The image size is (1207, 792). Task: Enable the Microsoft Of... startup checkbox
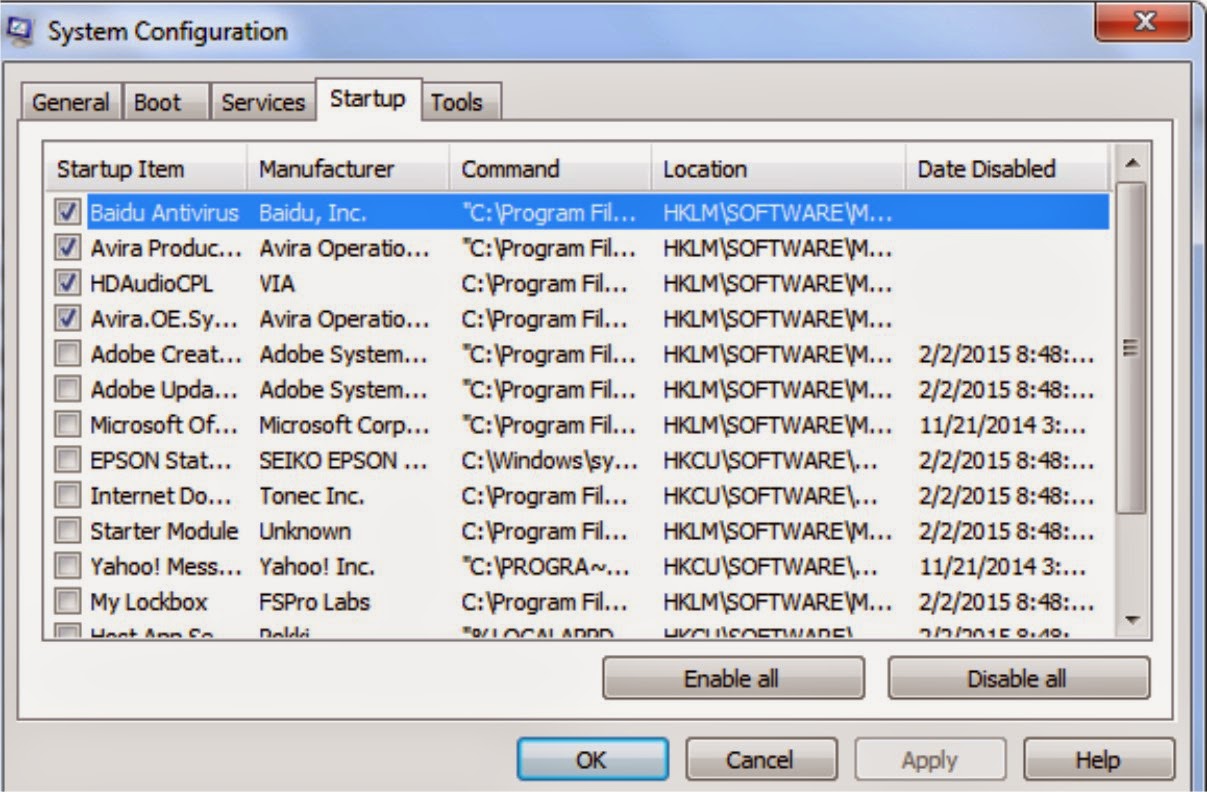[x=68, y=426]
